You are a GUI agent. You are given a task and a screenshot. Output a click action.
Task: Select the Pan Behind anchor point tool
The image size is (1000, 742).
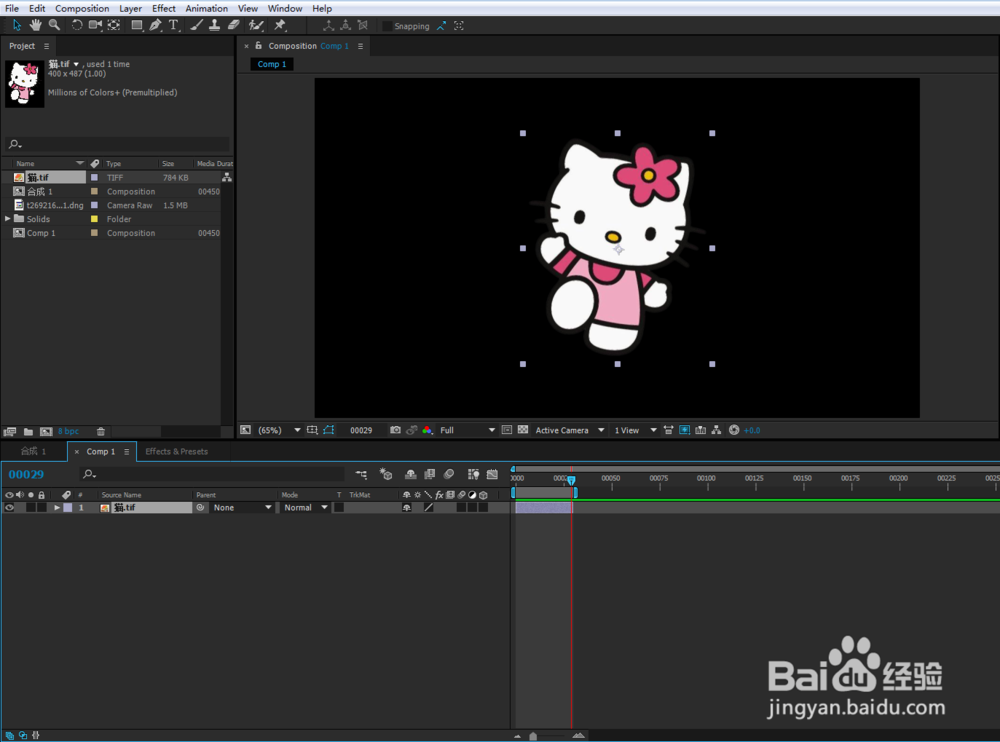point(114,25)
